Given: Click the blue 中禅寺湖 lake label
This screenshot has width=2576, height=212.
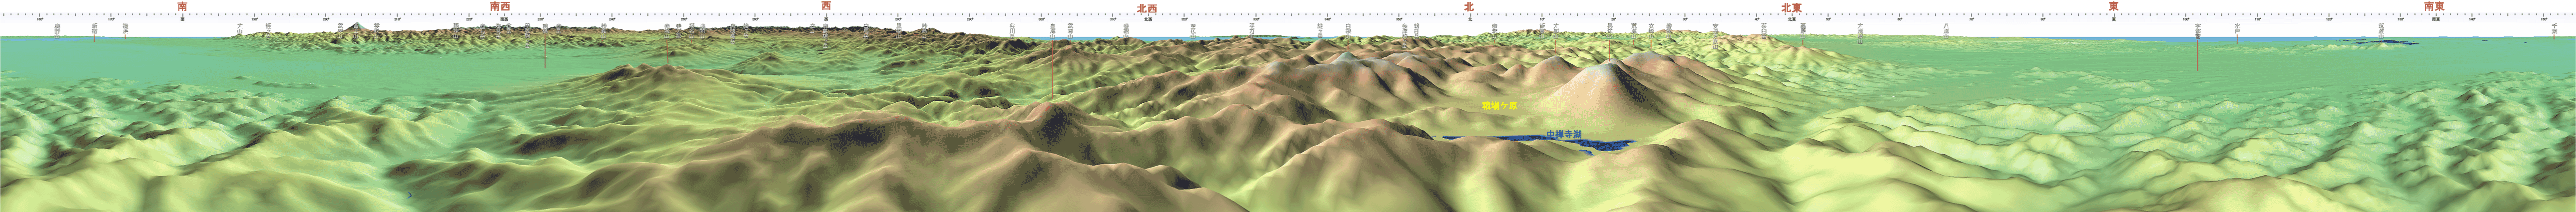Looking at the screenshot, I should point(1564,134).
